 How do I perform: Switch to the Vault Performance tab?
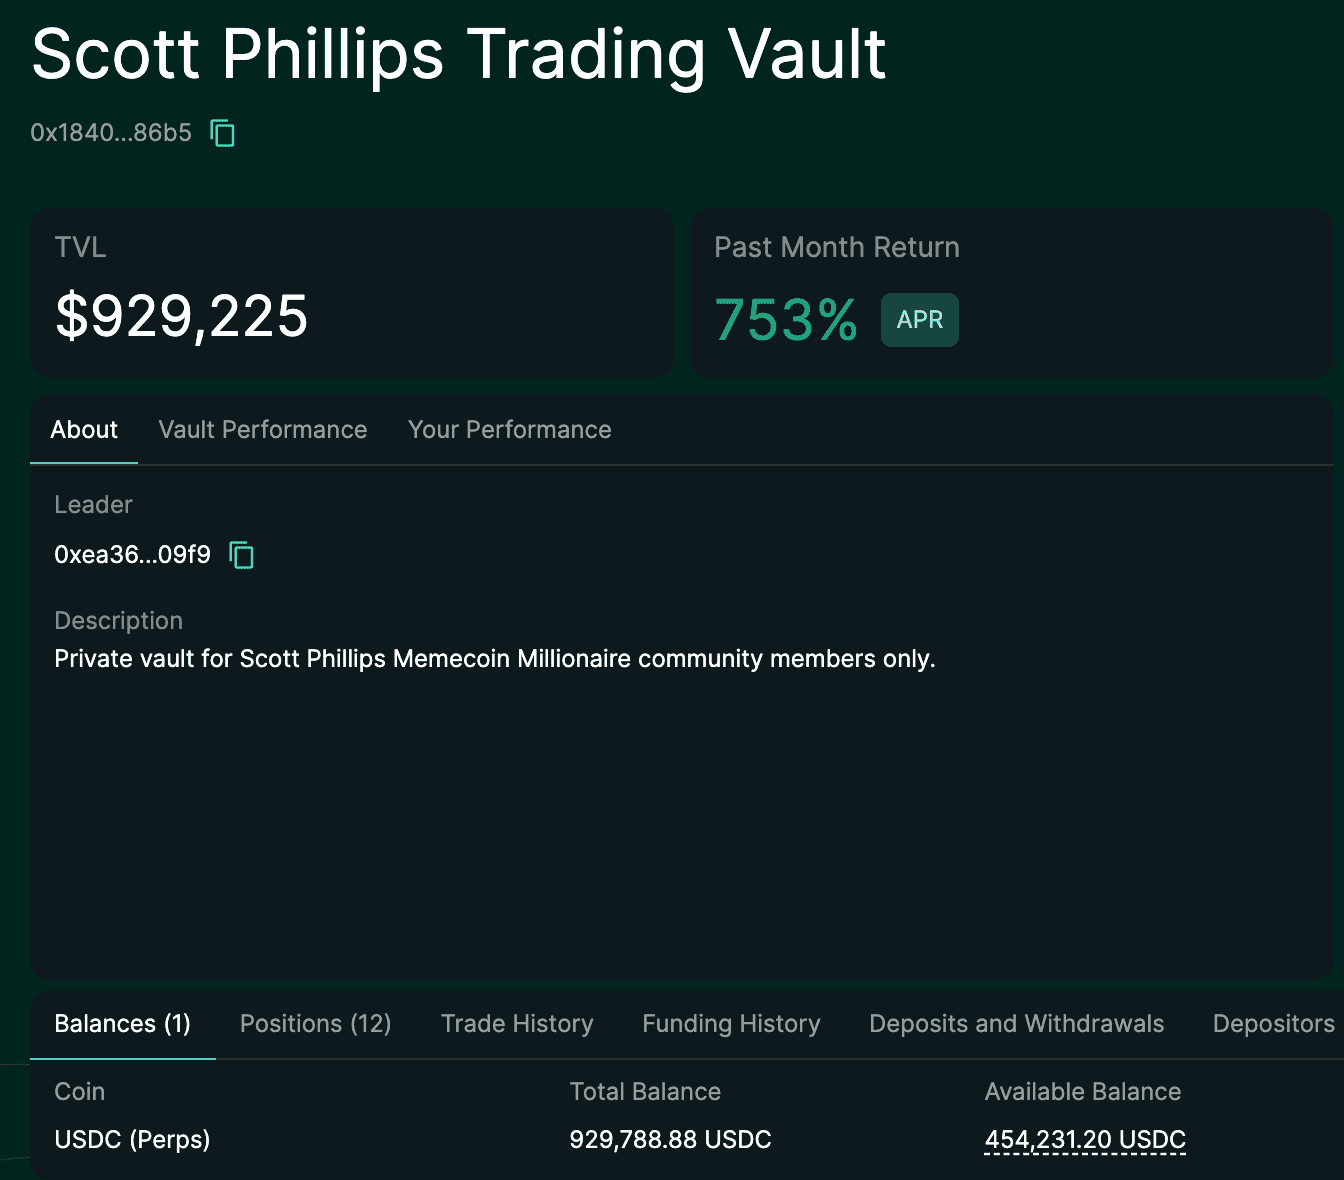[262, 429]
